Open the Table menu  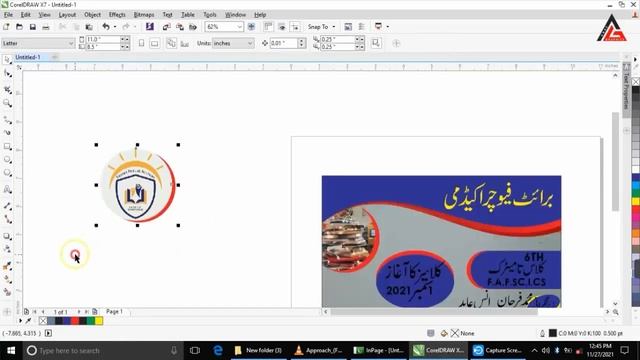[188, 15]
